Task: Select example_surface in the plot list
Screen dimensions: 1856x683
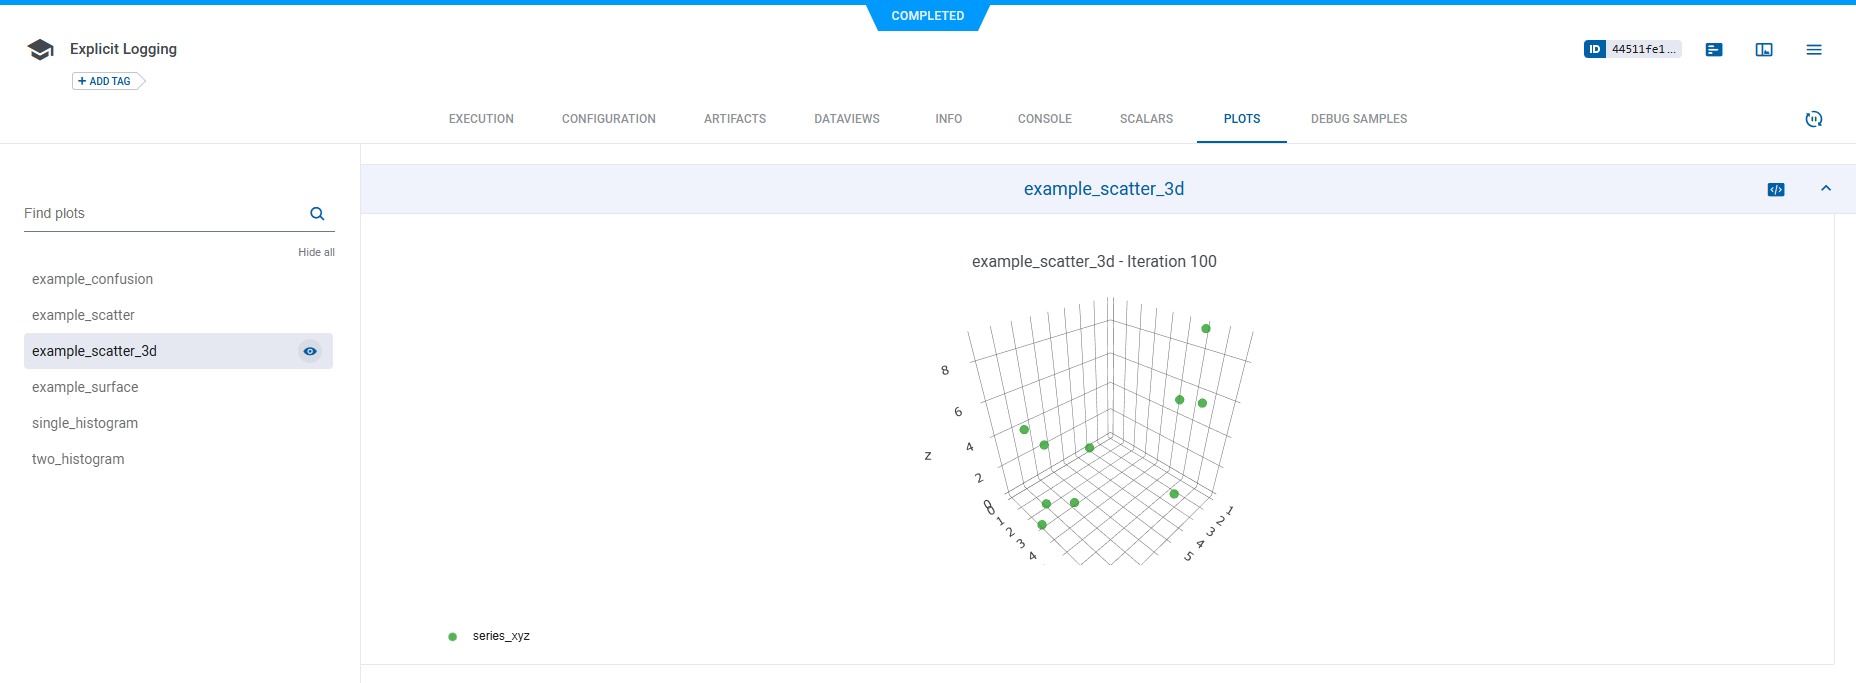Action: click(x=85, y=387)
